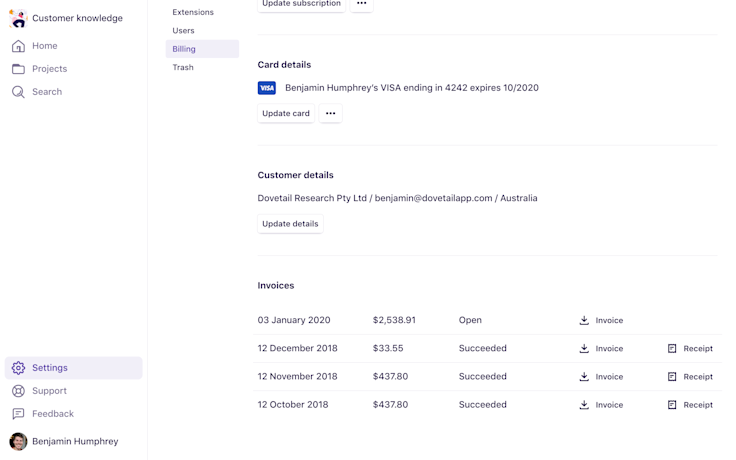Click Benjamin Humphrey profile avatar
This screenshot has width=736, height=460.
coord(18,441)
